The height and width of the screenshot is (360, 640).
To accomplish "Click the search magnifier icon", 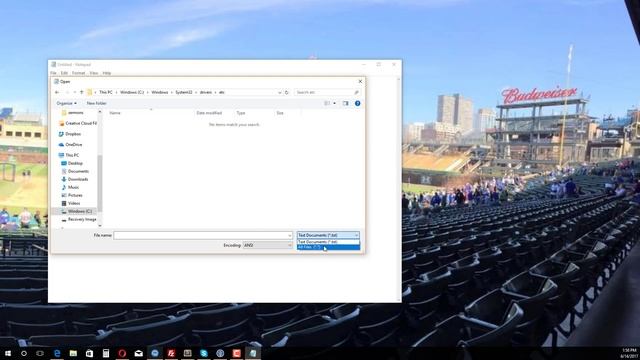I will point(356,93).
